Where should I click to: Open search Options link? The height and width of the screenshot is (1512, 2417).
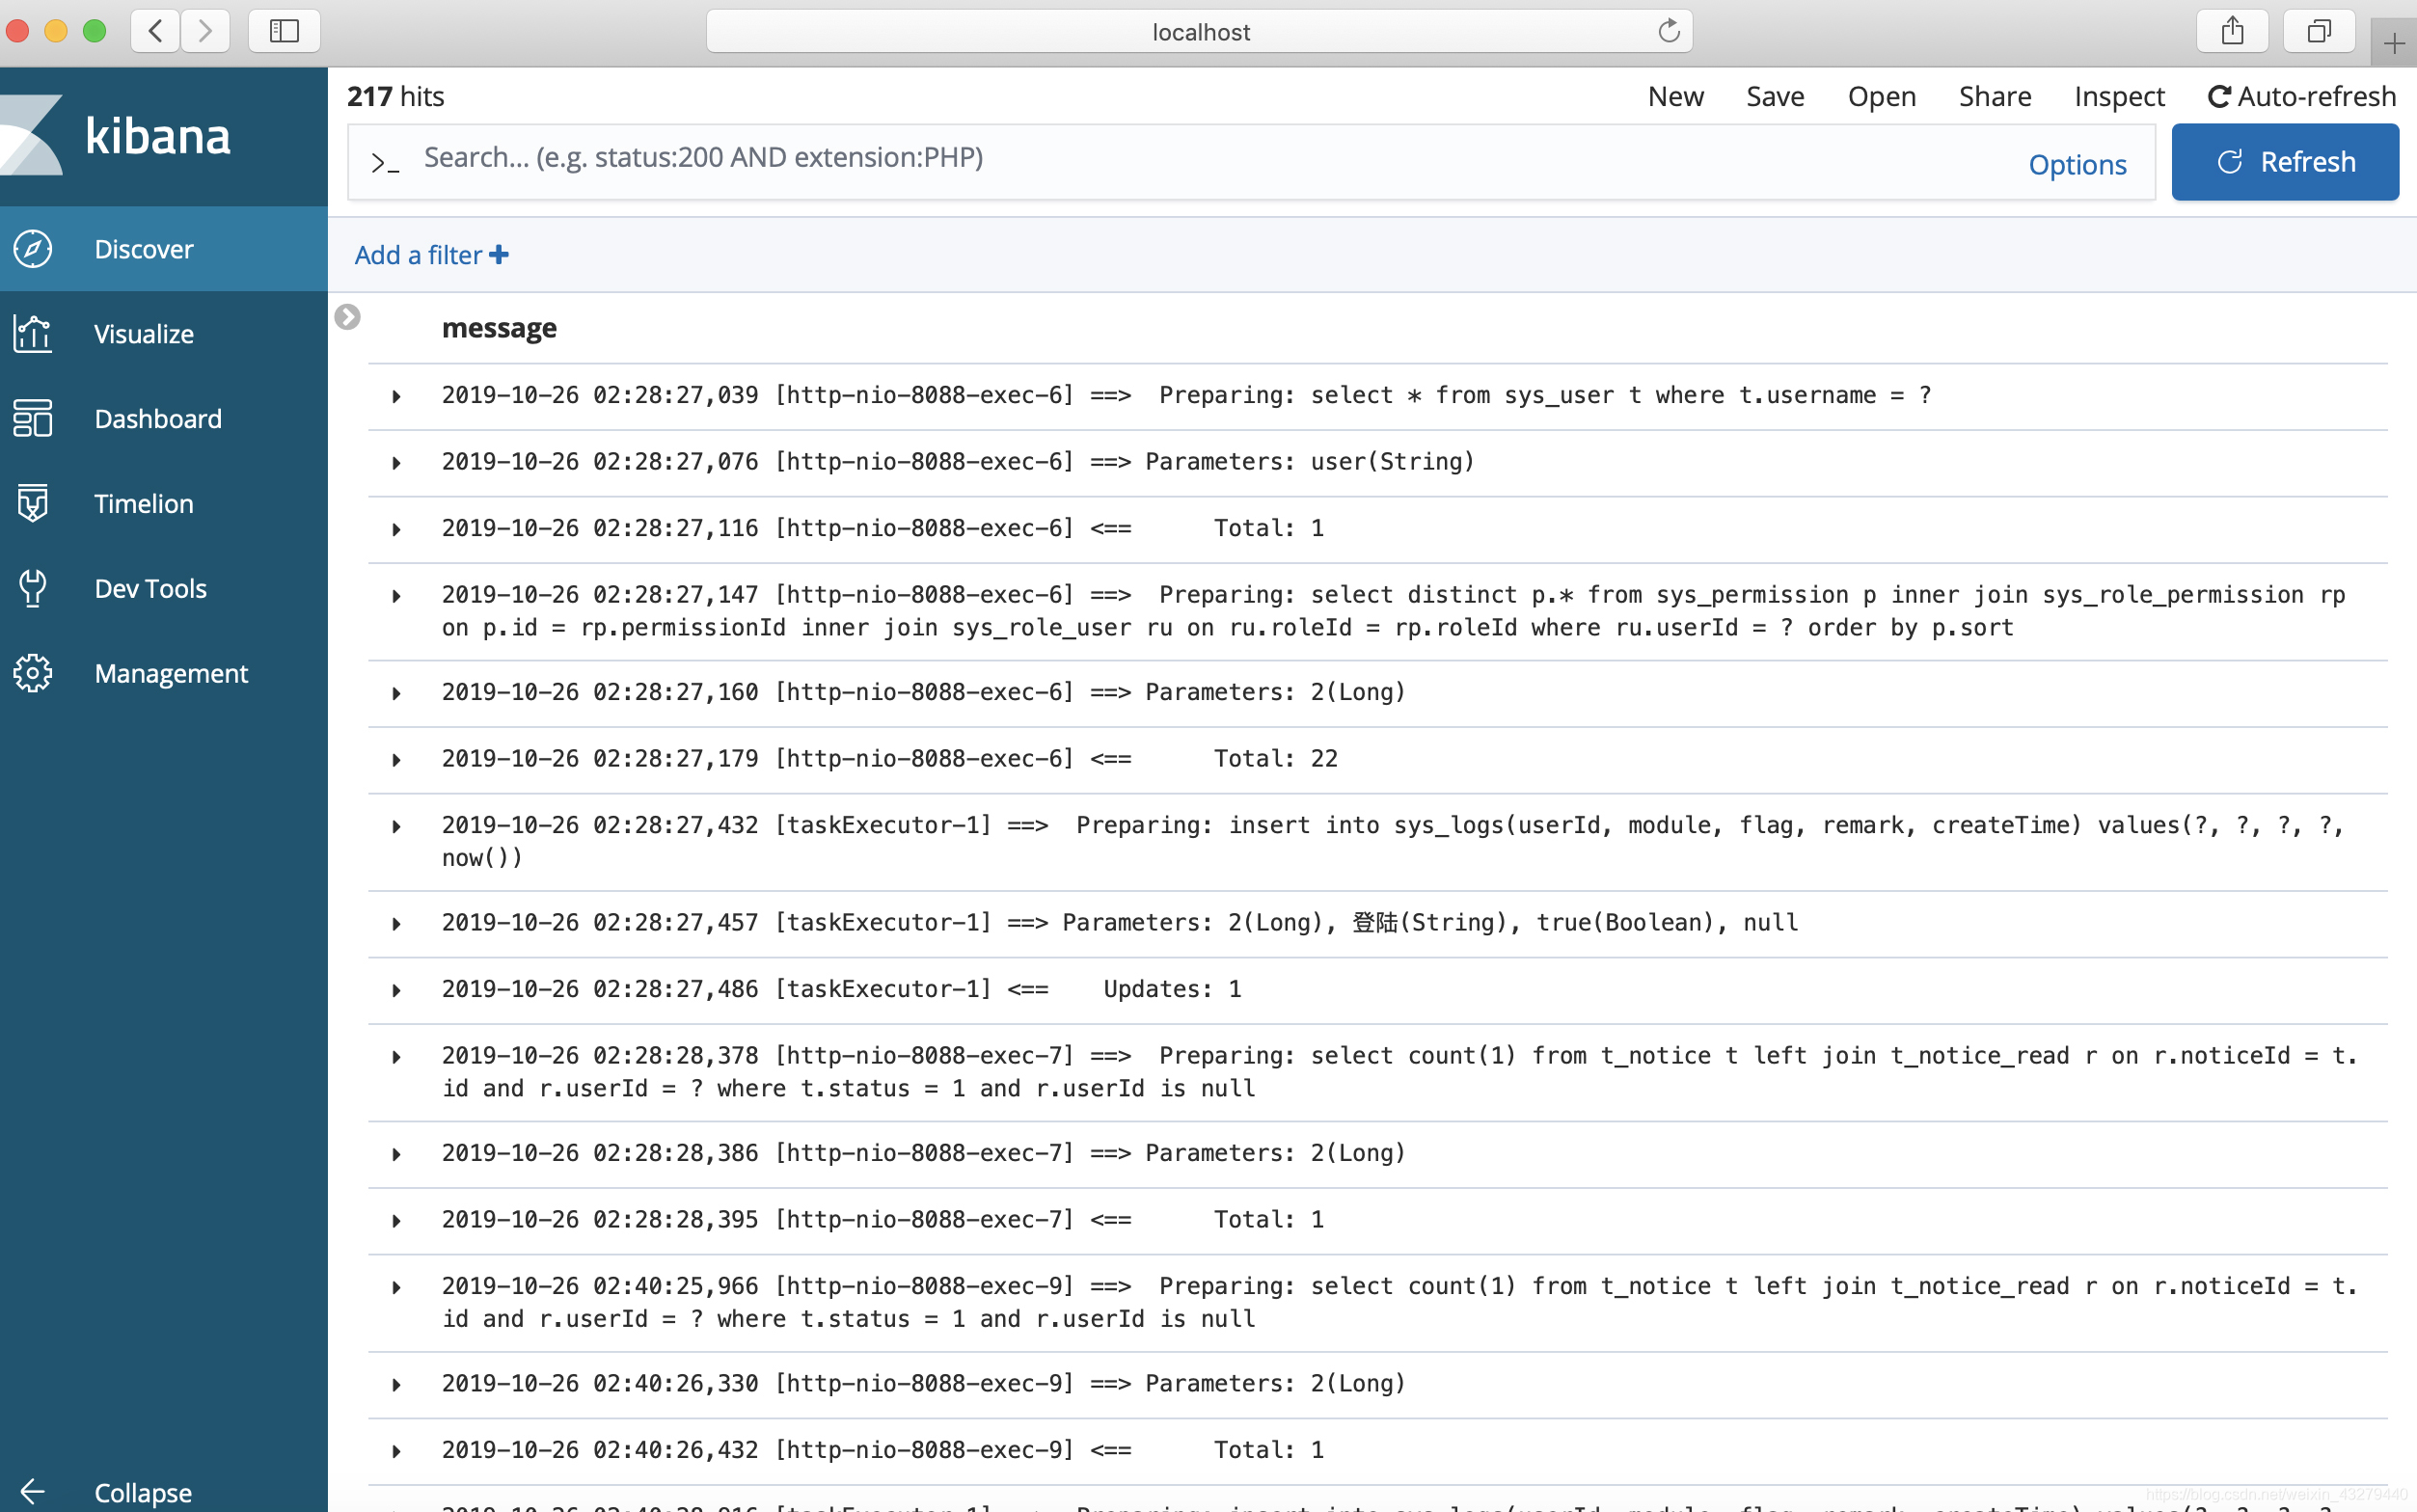2077,164
